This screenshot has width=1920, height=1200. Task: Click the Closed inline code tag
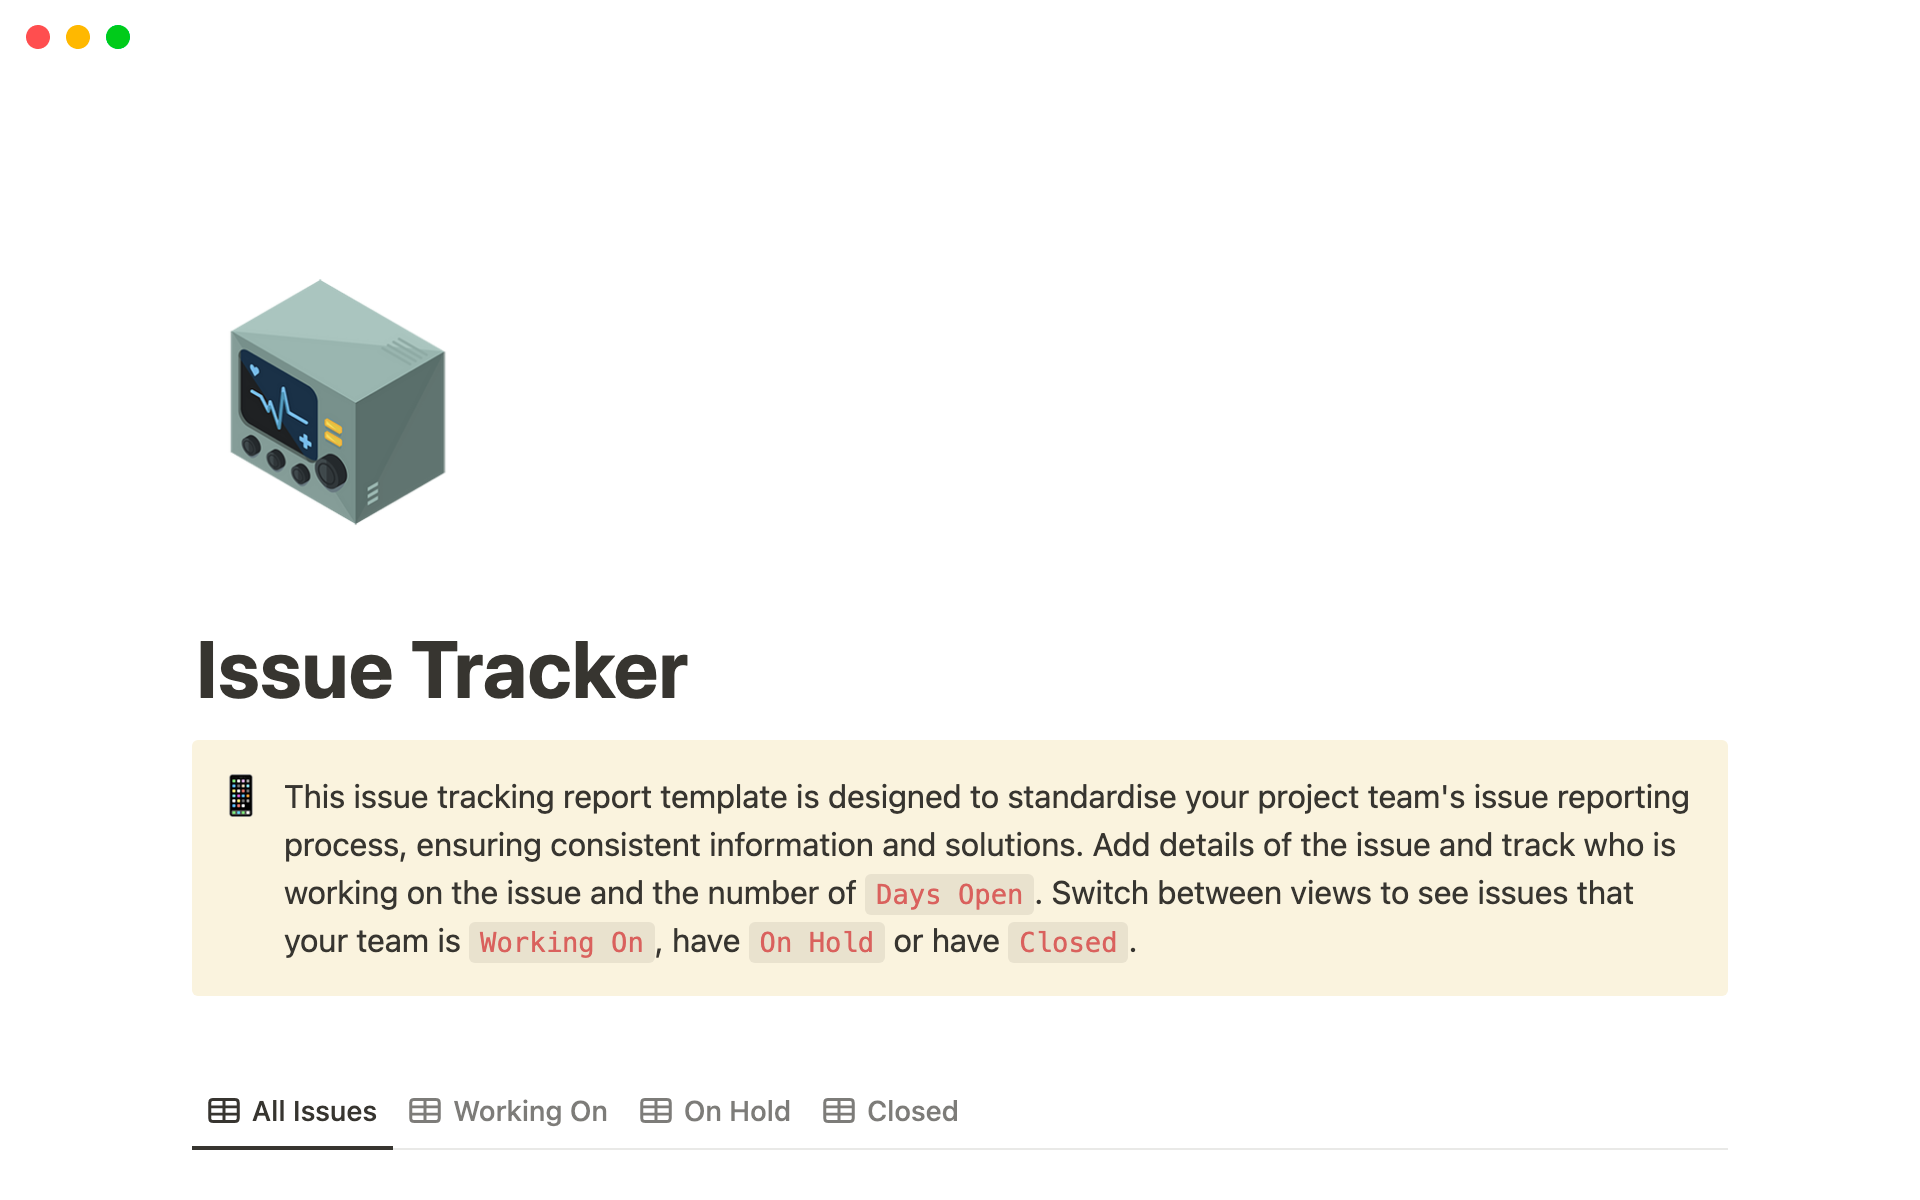point(1069,943)
